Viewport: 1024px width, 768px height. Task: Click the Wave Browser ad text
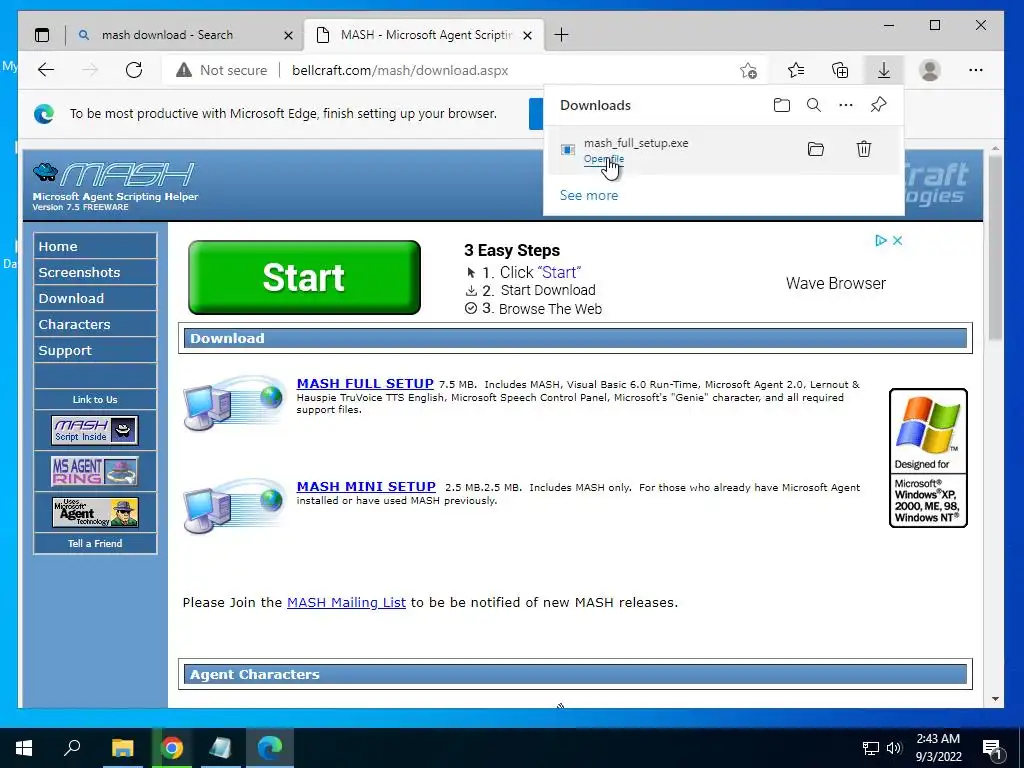[x=835, y=283]
